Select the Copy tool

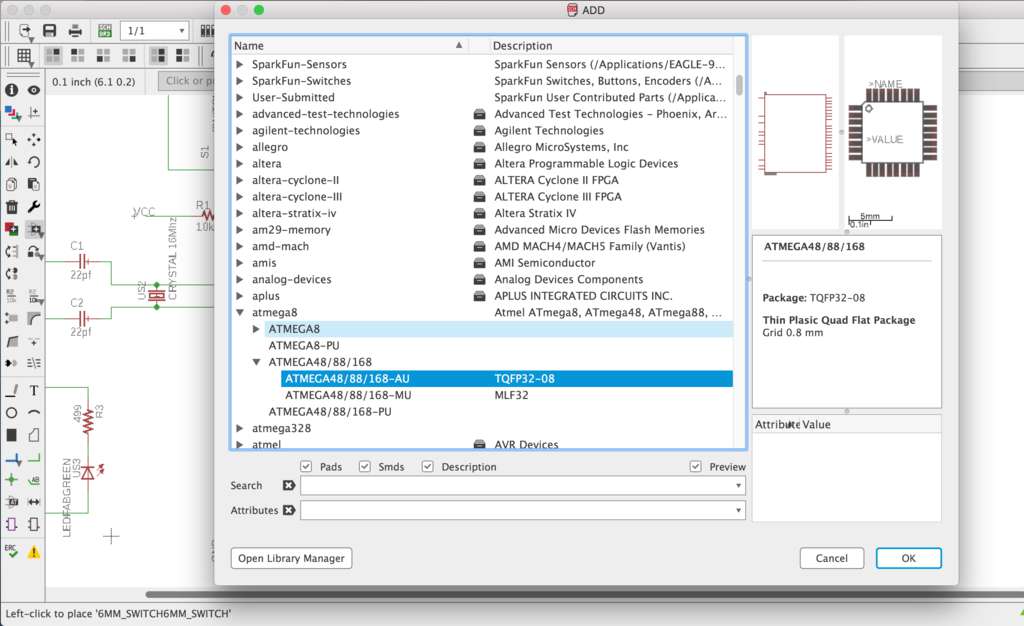click(12, 184)
